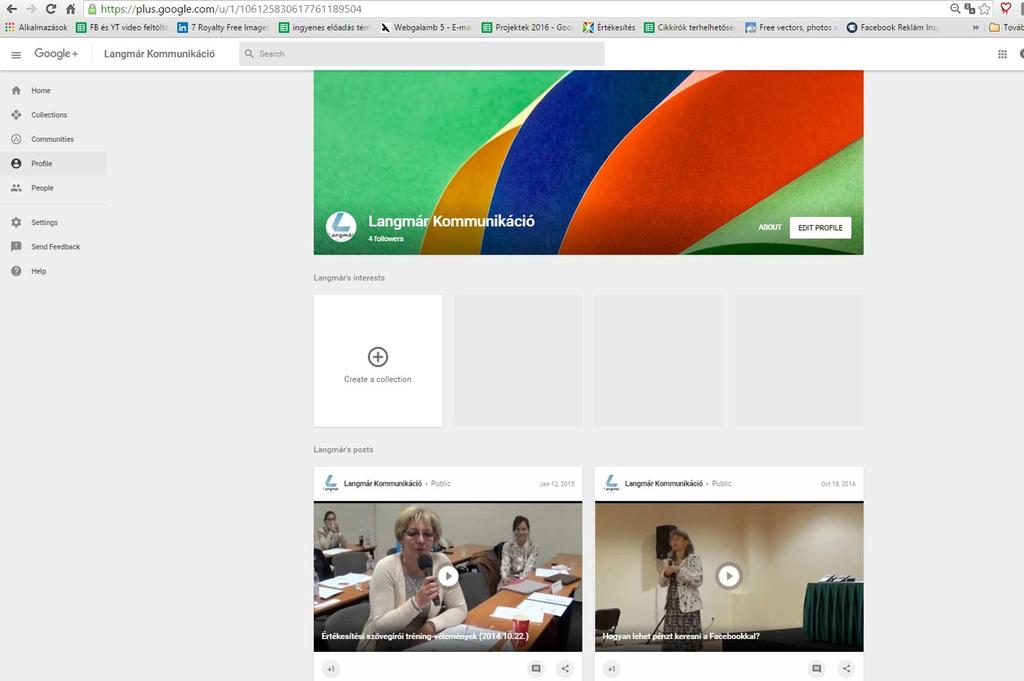
Task: Reload the page with refresh icon
Action: pos(51,9)
